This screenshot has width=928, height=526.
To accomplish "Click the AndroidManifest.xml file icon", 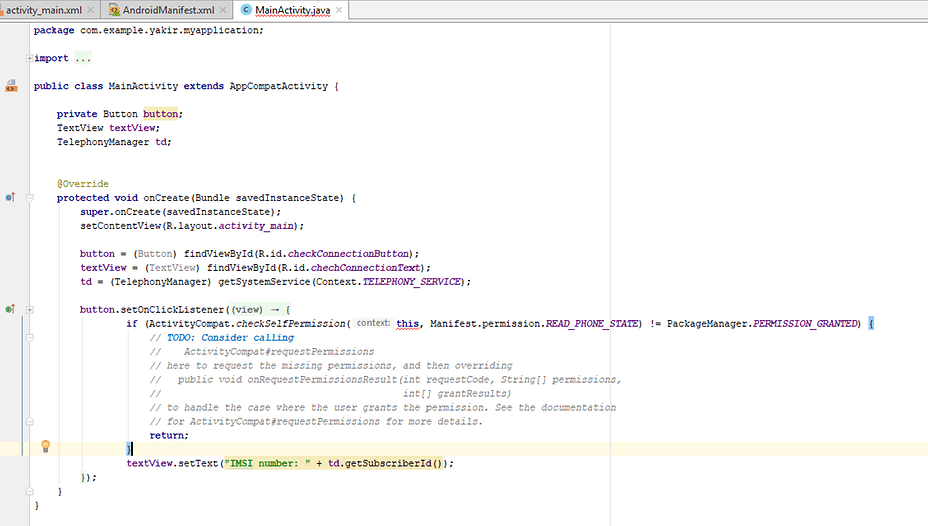I will 114,10.
